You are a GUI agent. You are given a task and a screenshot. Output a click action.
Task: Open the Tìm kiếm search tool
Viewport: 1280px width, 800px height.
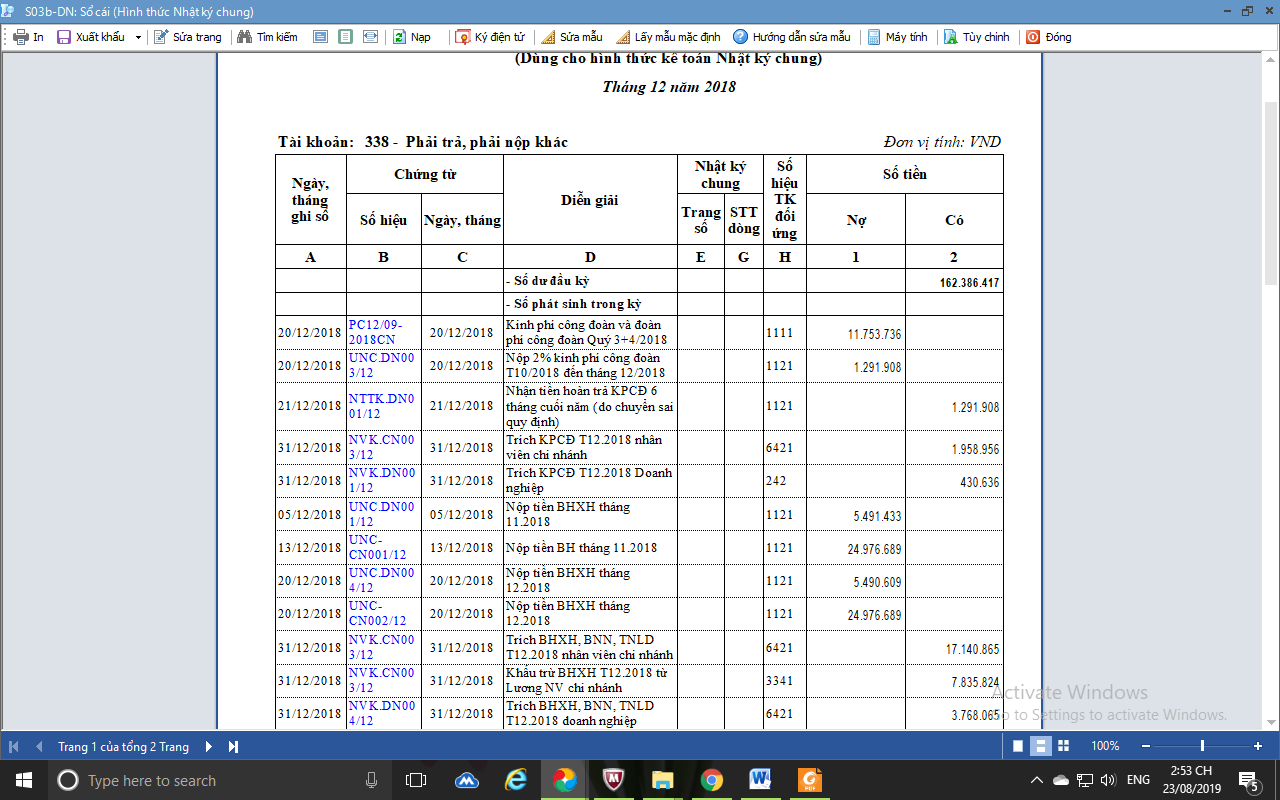click(x=267, y=37)
